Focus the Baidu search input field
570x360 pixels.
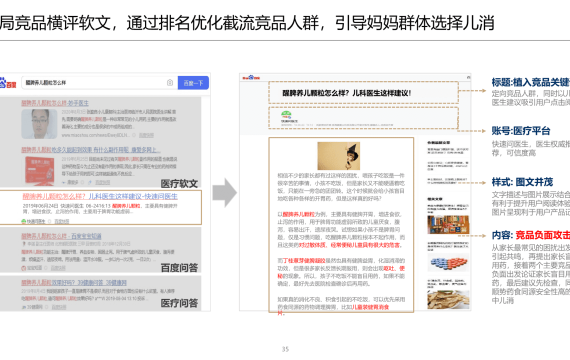coord(99,83)
